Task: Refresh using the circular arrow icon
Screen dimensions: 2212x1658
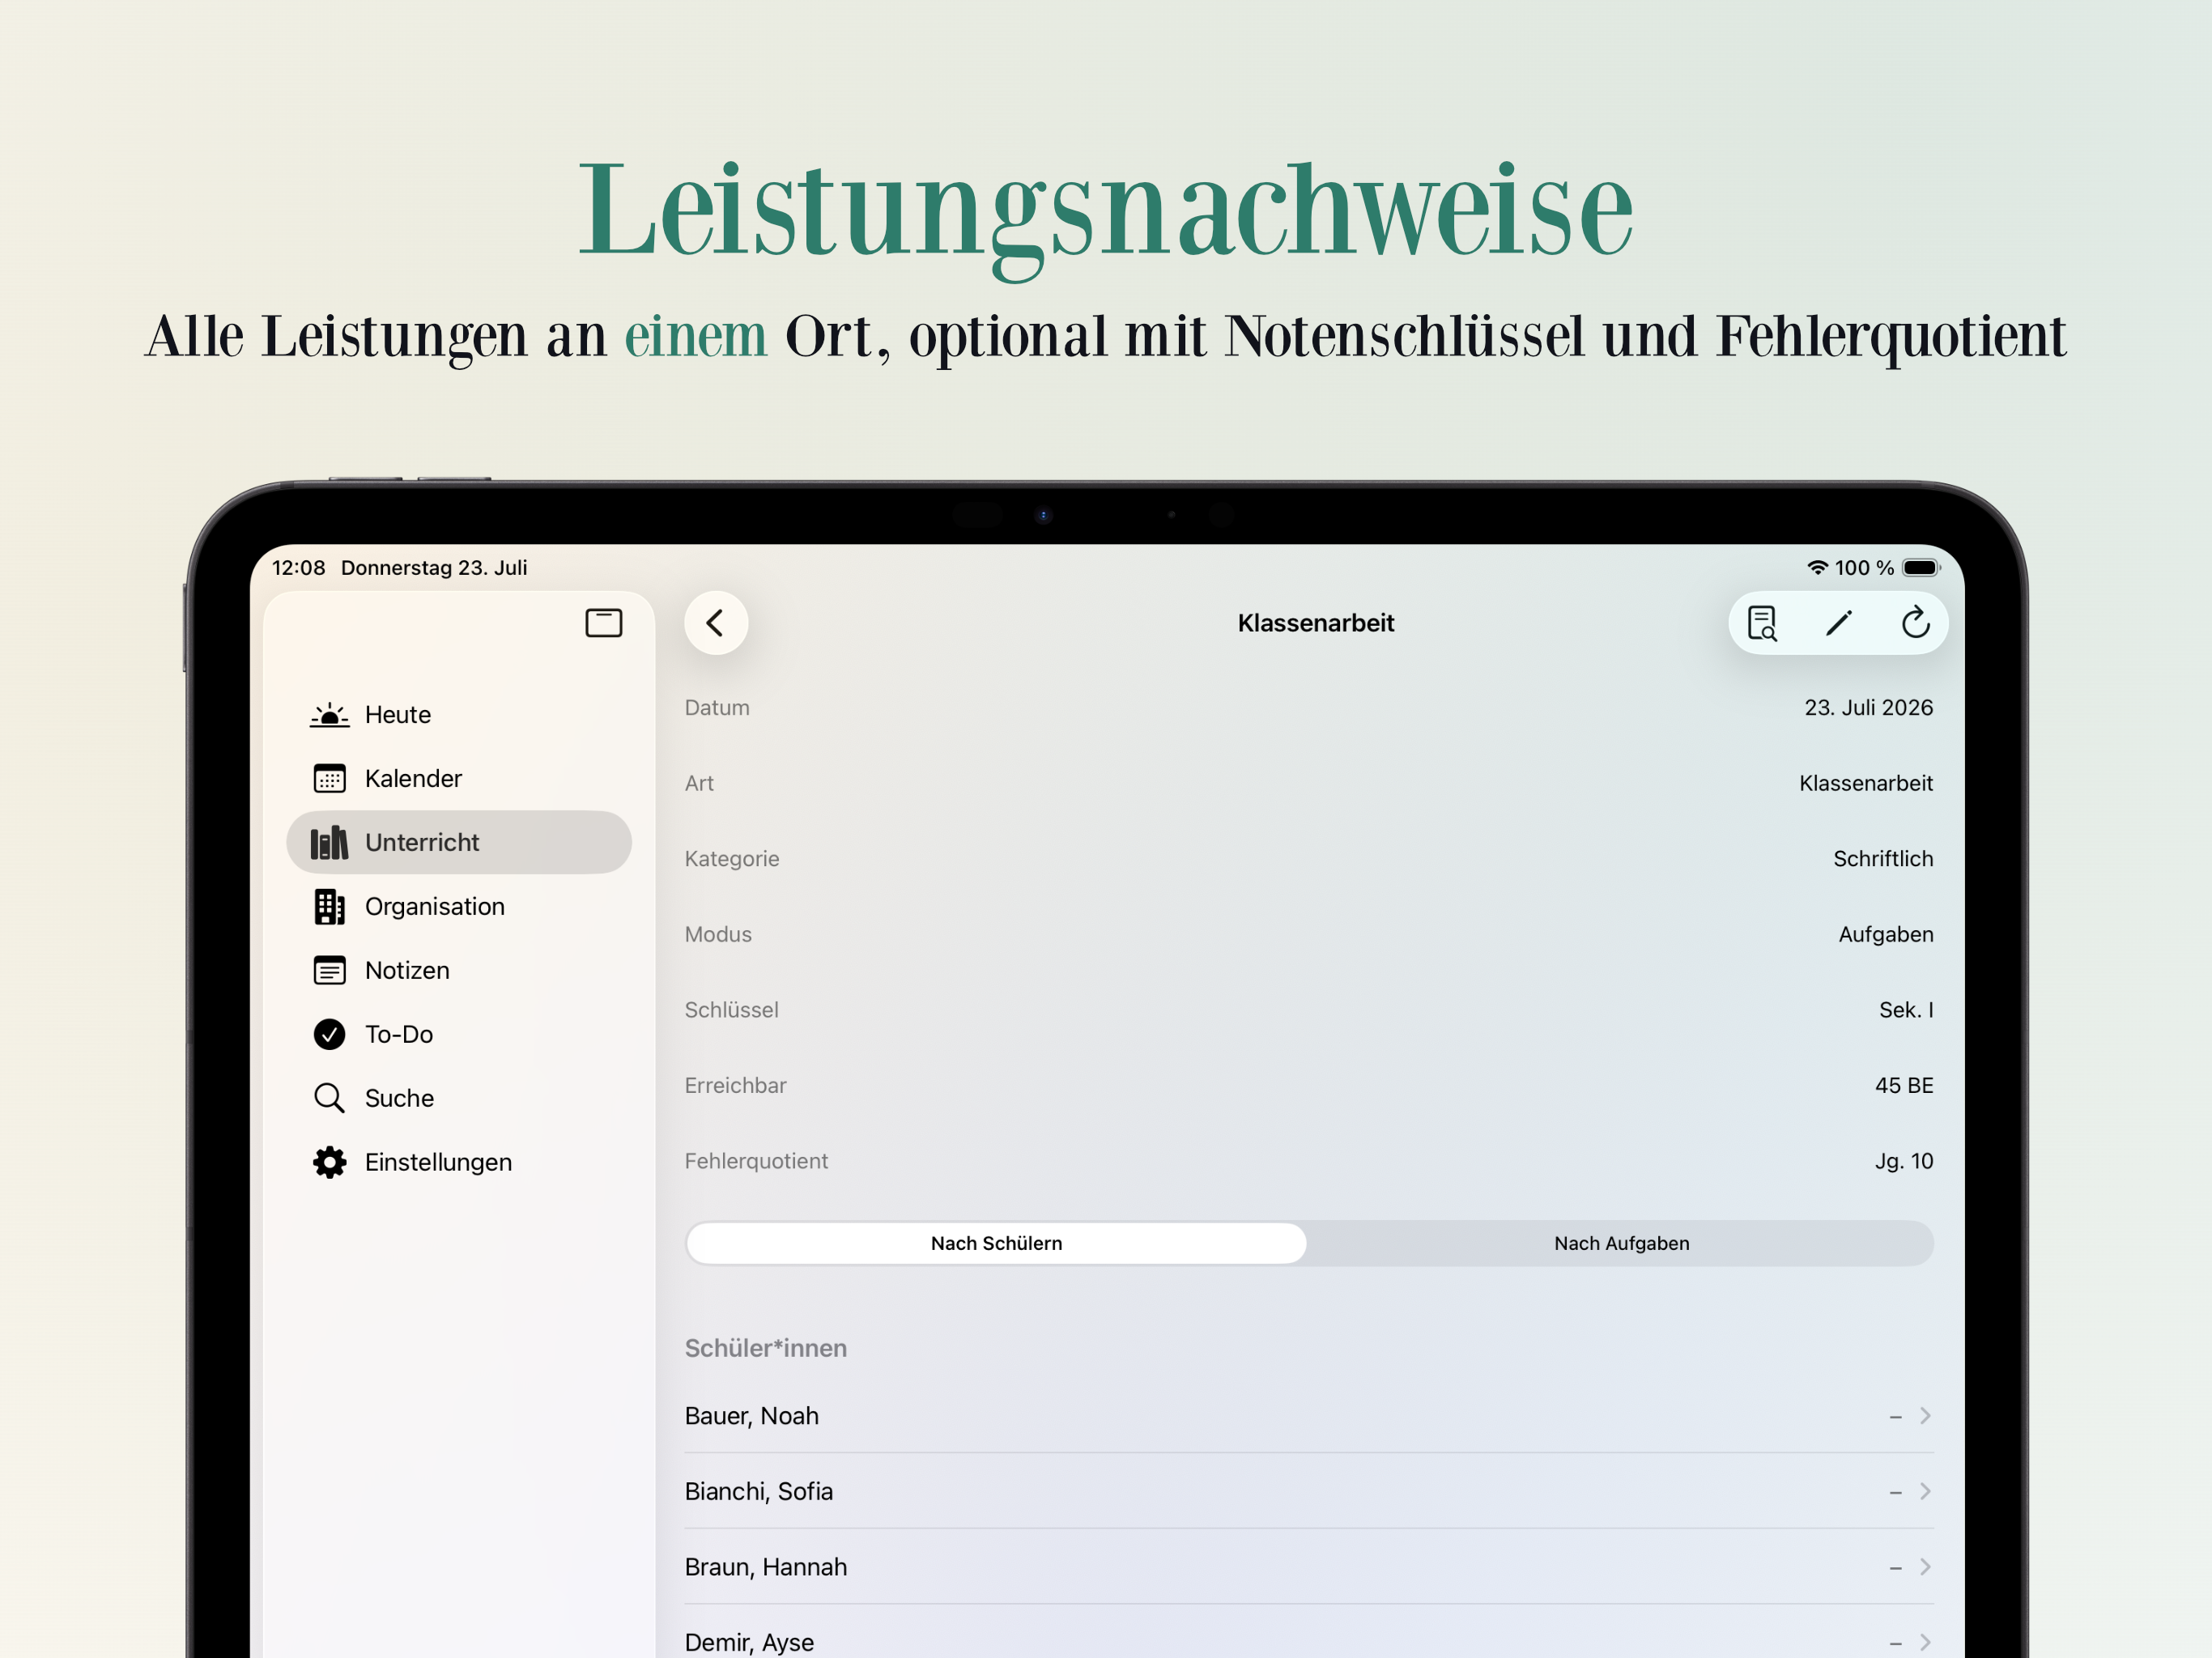Action: point(1915,623)
